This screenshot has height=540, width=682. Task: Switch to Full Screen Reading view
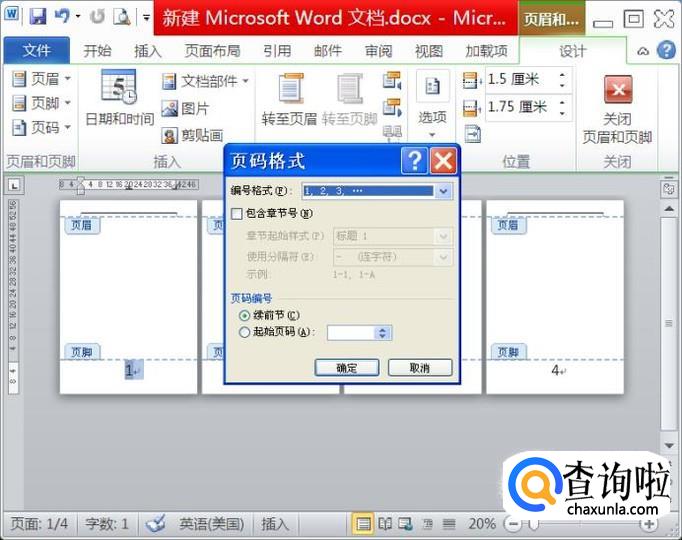click(x=385, y=524)
